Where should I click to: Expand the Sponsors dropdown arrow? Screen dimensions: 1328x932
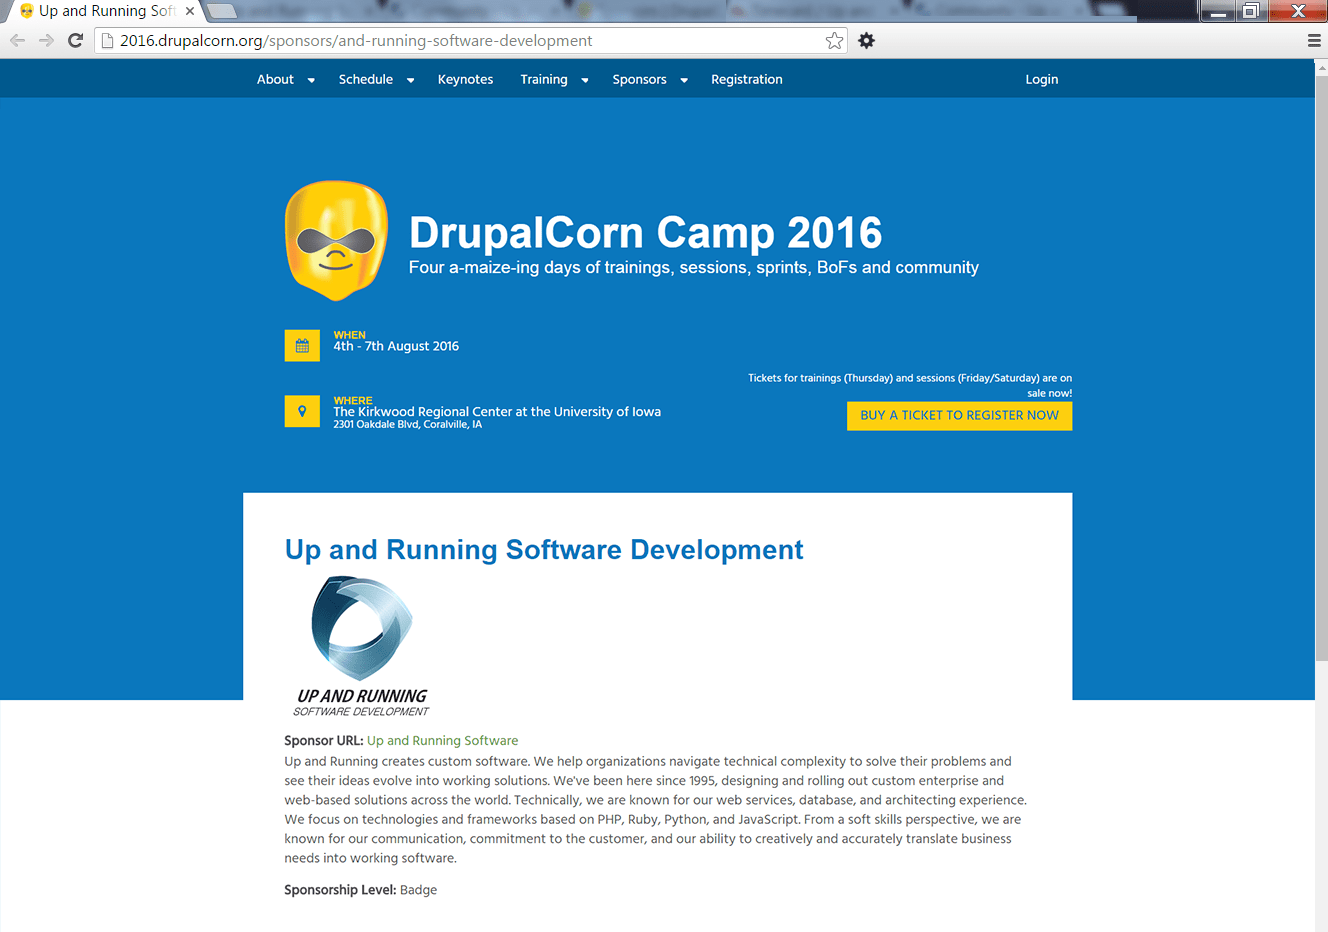tap(684, 80)
